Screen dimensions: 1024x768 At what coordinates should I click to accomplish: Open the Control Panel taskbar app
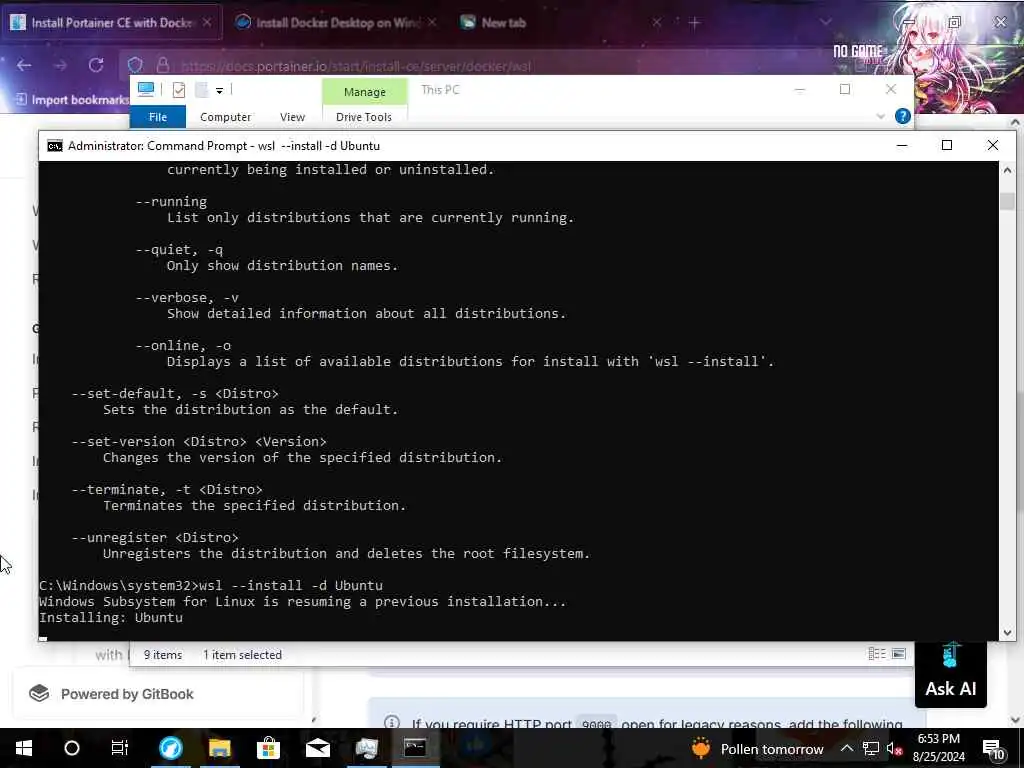pyautogui.click(x=366, y=748)
